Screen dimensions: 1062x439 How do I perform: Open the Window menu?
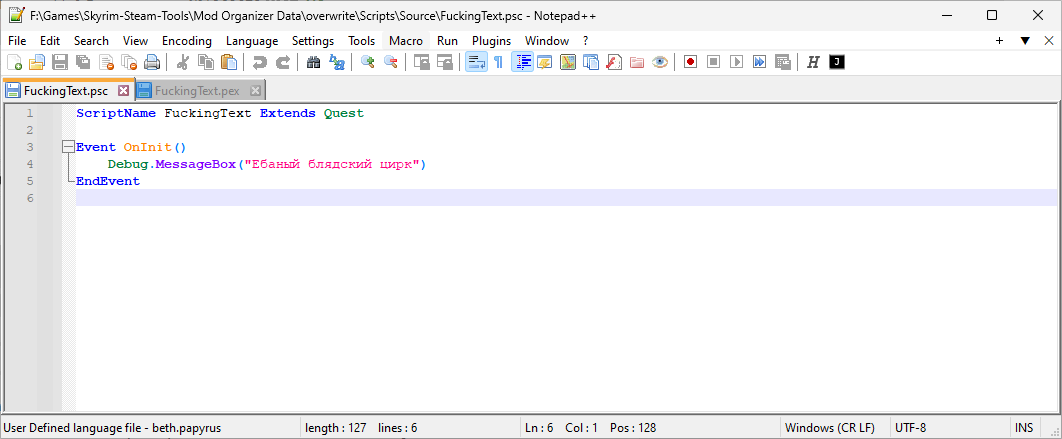[547, 41]
